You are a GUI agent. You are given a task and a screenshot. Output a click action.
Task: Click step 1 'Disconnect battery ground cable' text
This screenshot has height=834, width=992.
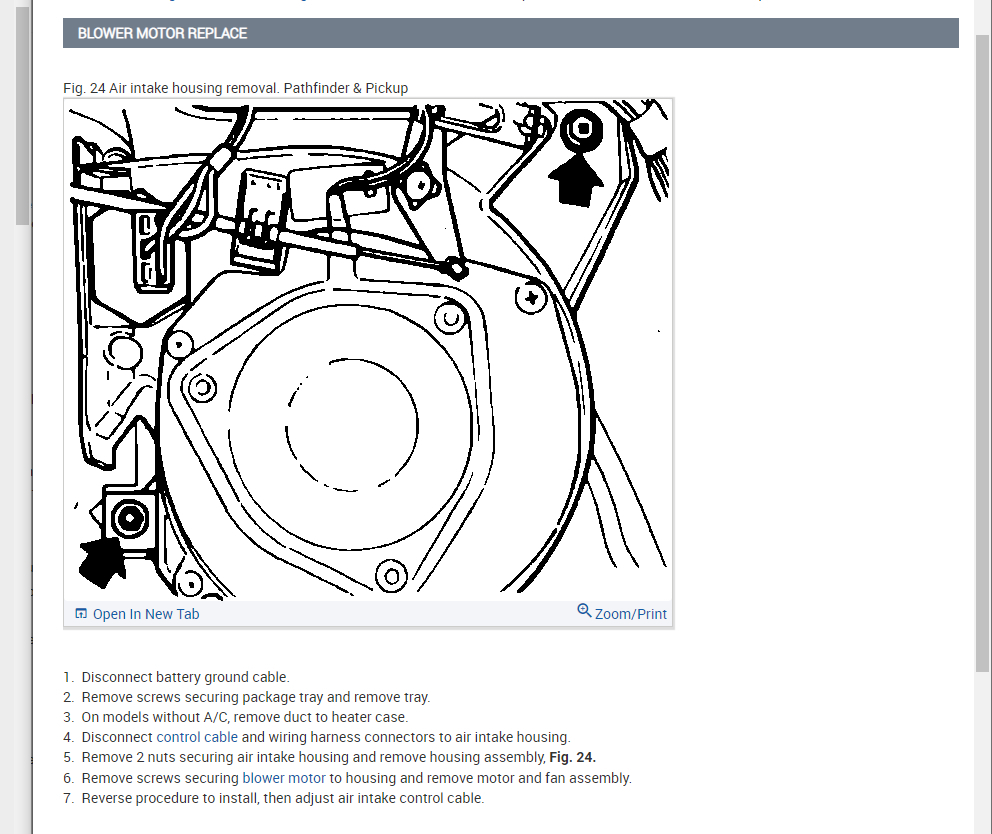point(185,677)
